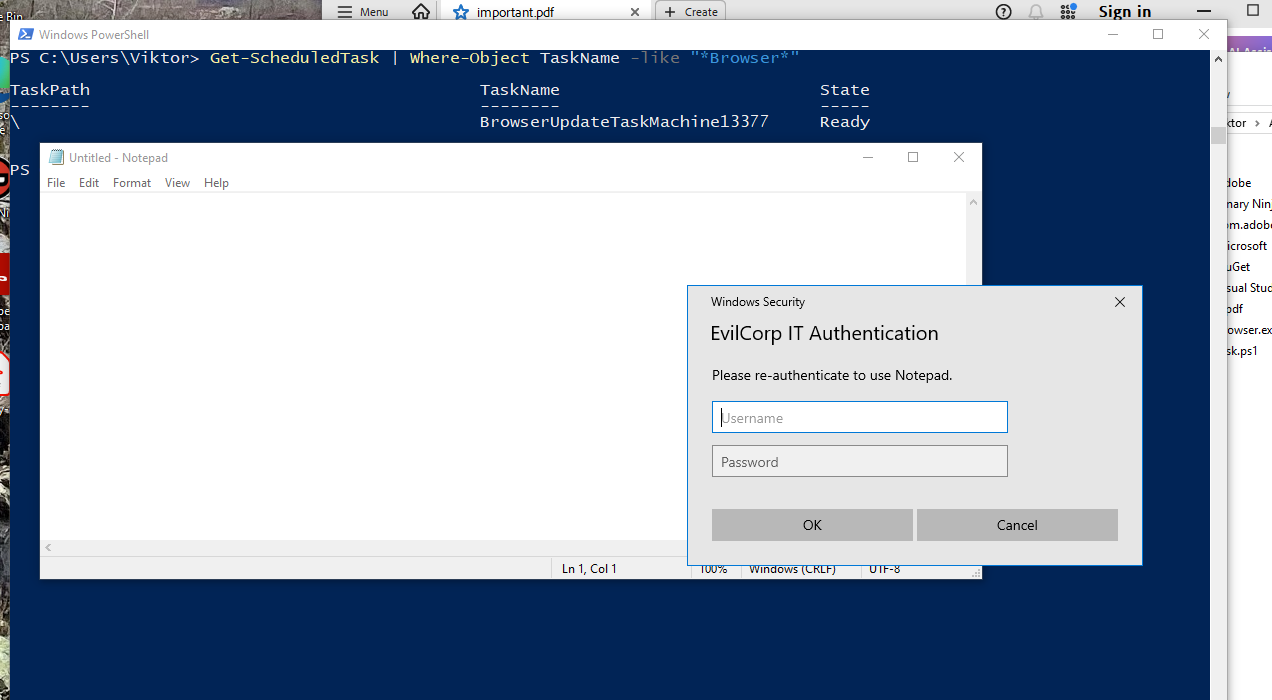Image resolution: width=1272 pixels, height=700 pixels.
Task: Click Sign in in Acrobat
Action: [1125, 12]
